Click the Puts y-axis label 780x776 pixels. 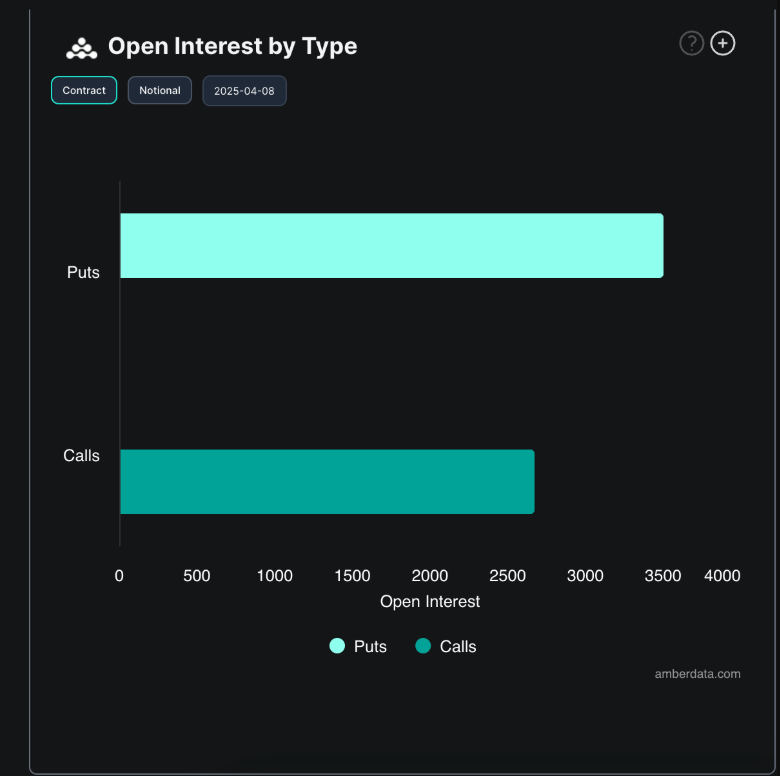click(83, 272)
